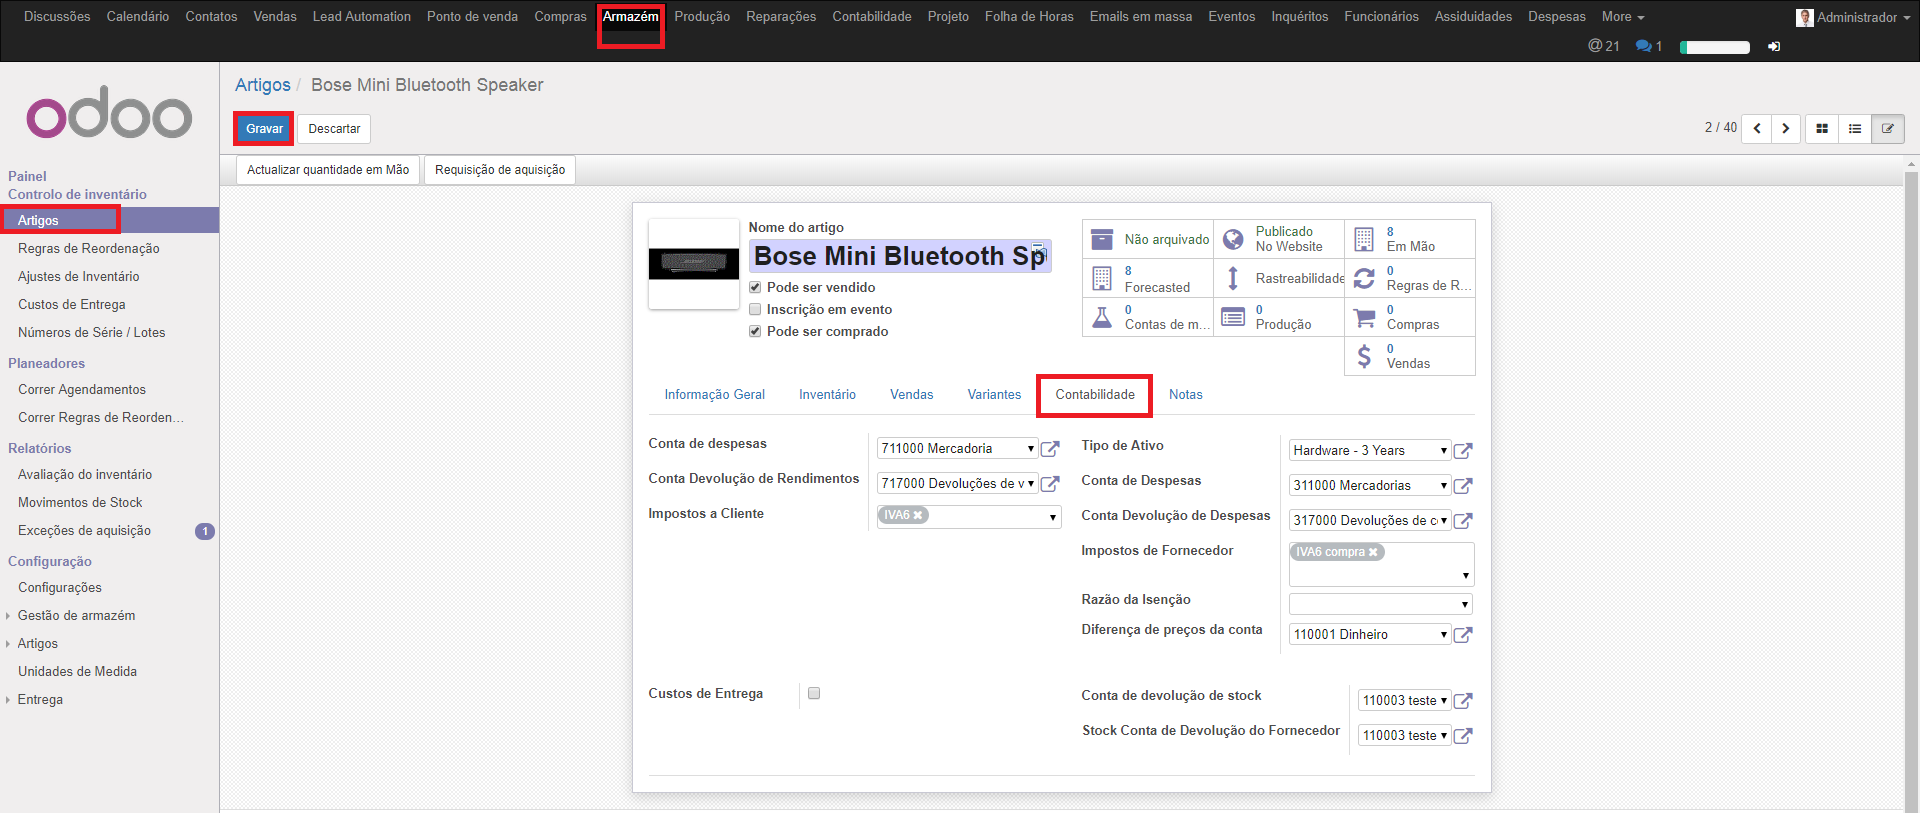The height and width of the screenshot is (813, 1920).
Task: Go to previous record arrow
Action: click(x=1757, y=129)
